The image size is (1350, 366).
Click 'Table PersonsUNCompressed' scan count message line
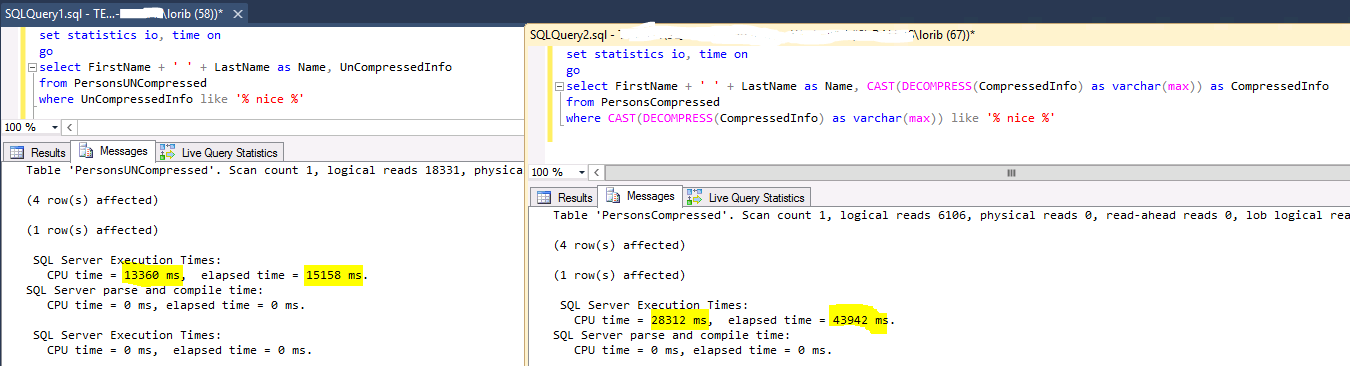[x=274, y=171]
